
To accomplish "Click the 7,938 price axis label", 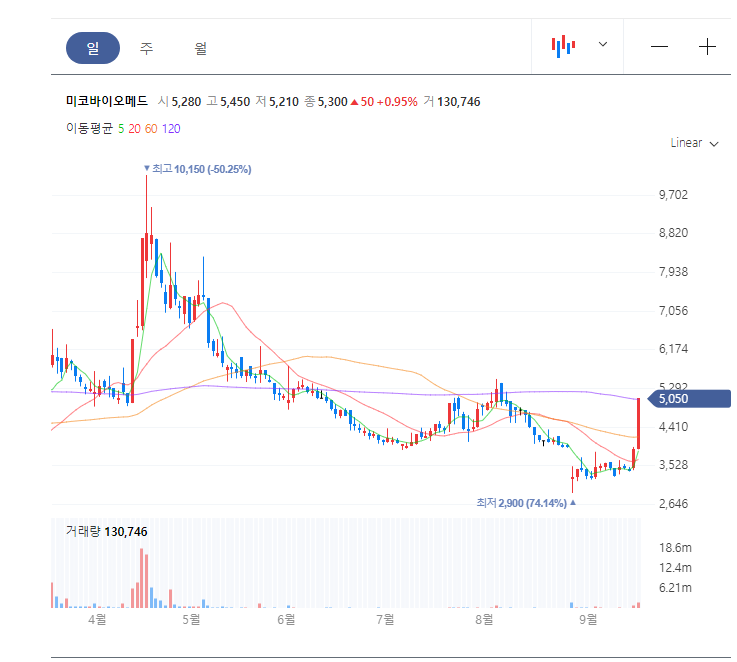I will pos(673,272).
